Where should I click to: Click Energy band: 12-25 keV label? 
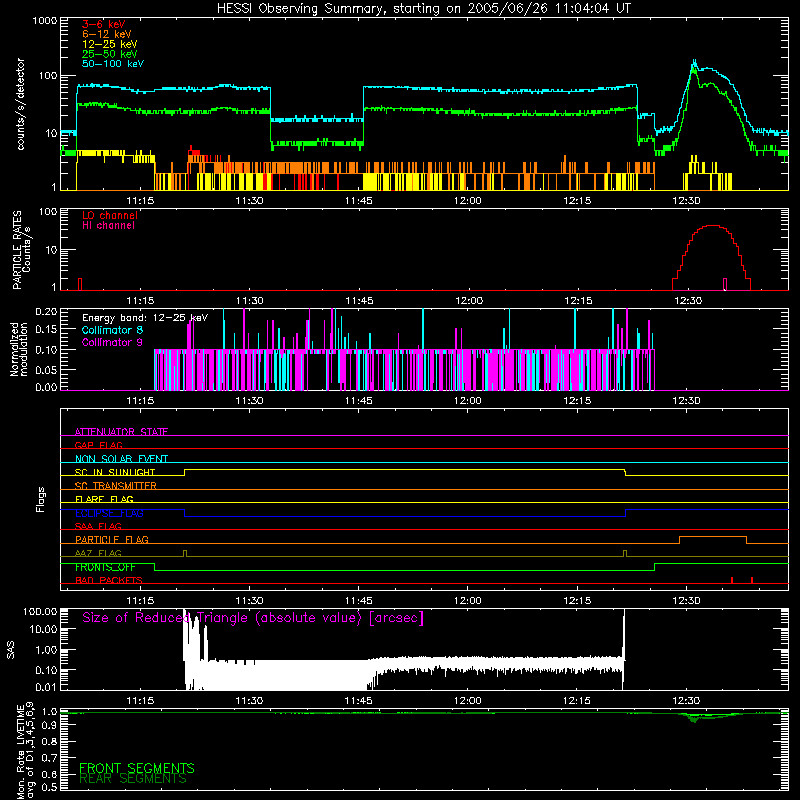pyautogui.click(x=145, y=318)
